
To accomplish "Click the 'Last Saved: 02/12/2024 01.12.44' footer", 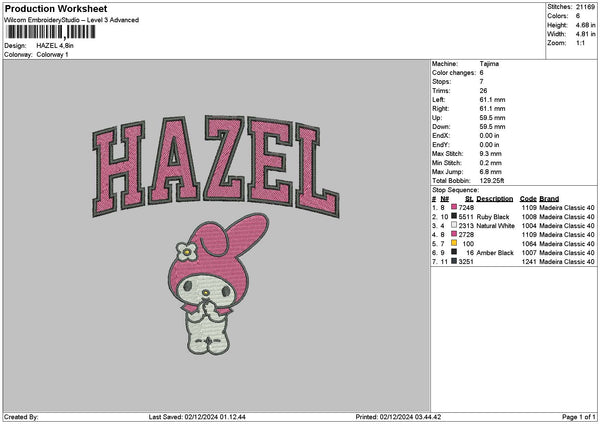I will 197,417.
